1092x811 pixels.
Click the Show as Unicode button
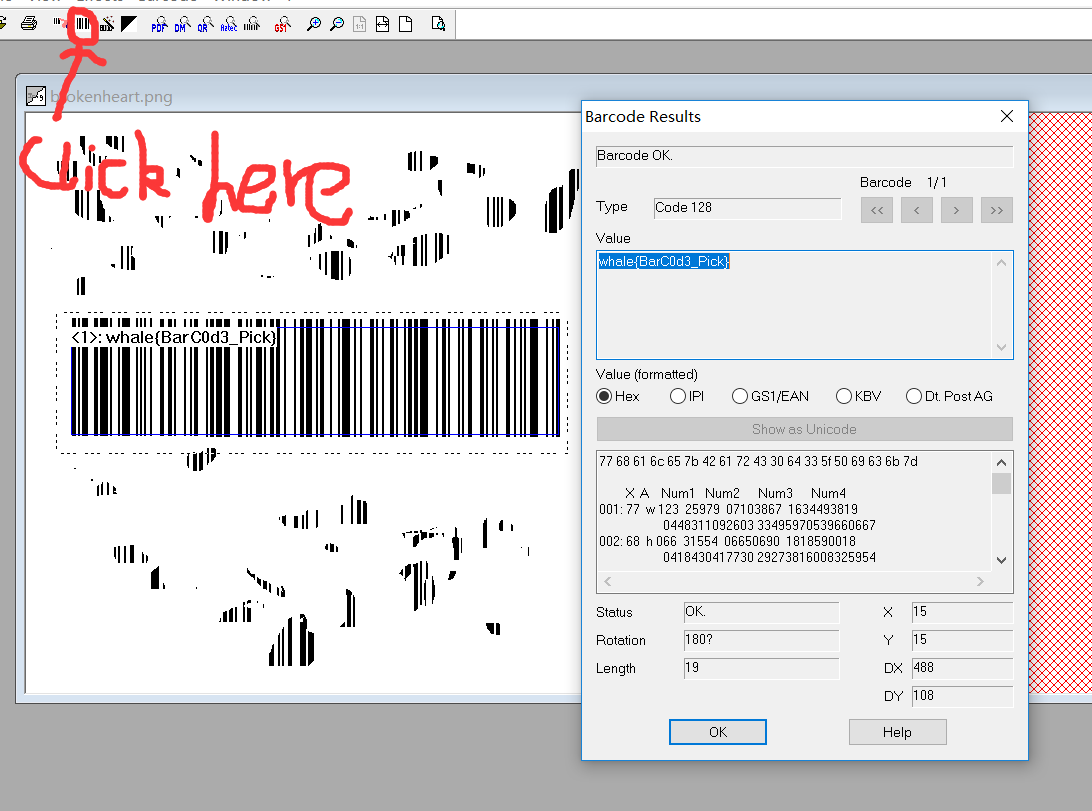point(804,430)
